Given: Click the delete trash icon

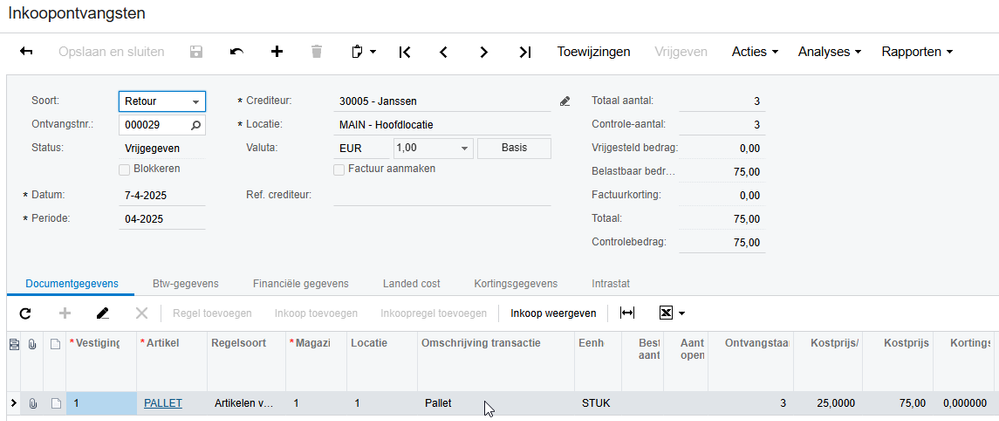Looking at the screenshot, I should click(317, 52).
